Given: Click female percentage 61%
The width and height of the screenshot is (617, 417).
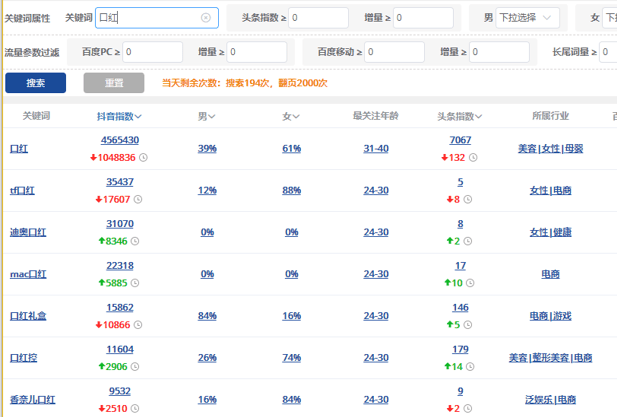Looking at the screenshot, I should click(292, 149).
